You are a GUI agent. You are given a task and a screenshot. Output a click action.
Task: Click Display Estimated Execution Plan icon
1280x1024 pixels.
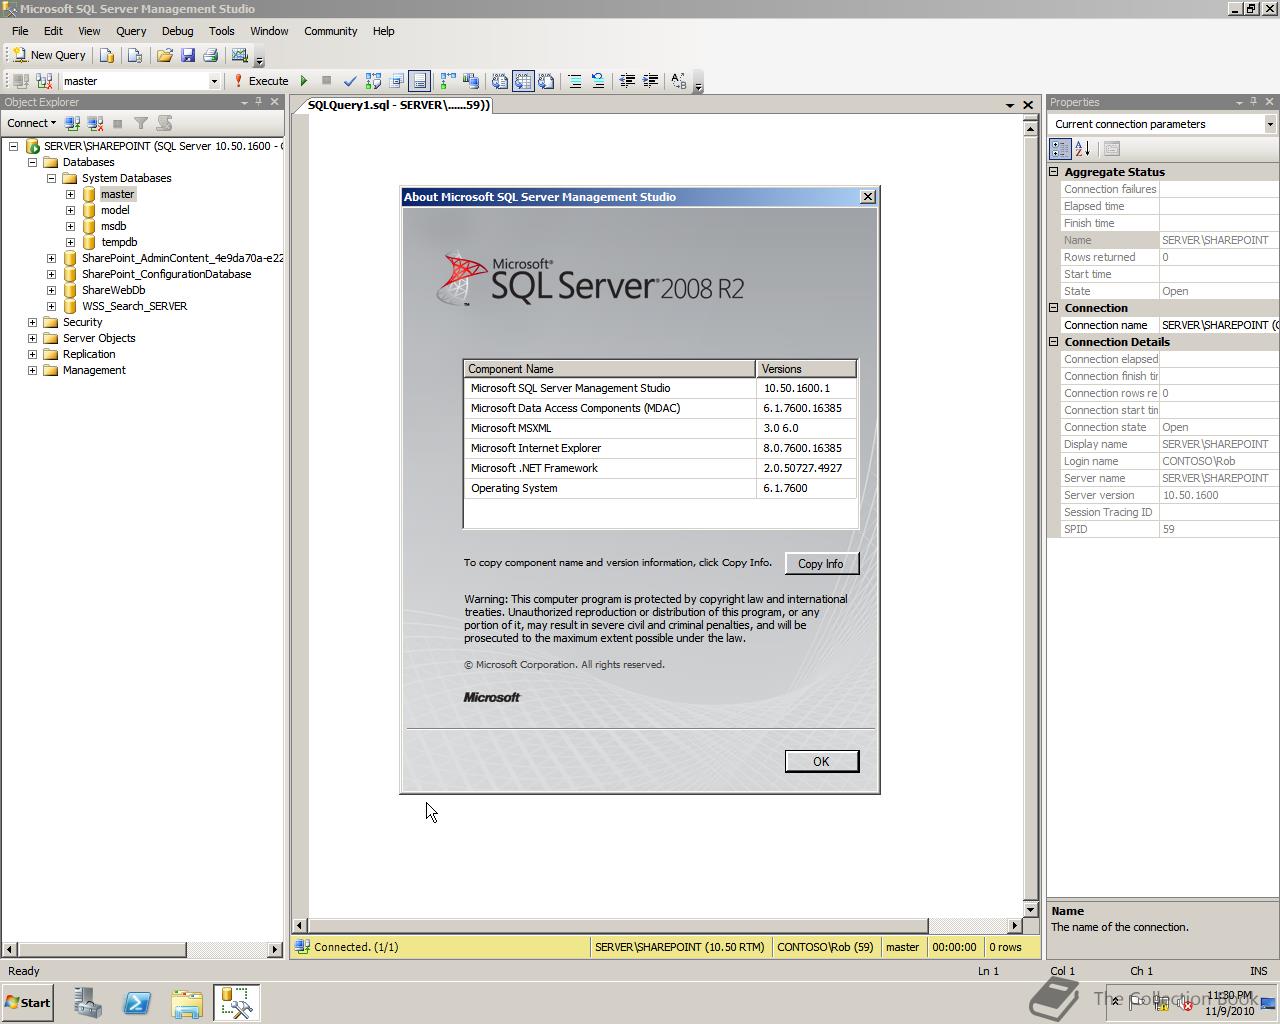373,81
